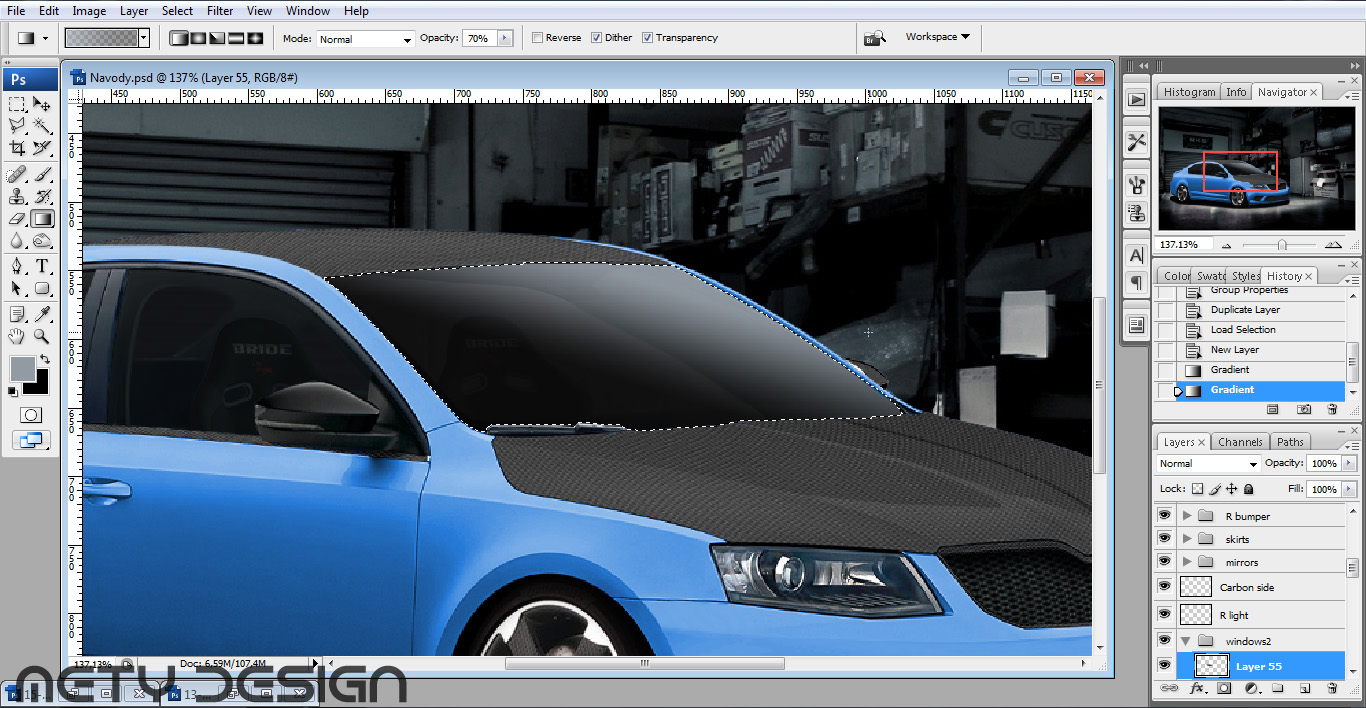Open the Workspace dropdown

(x=938, y=37)
